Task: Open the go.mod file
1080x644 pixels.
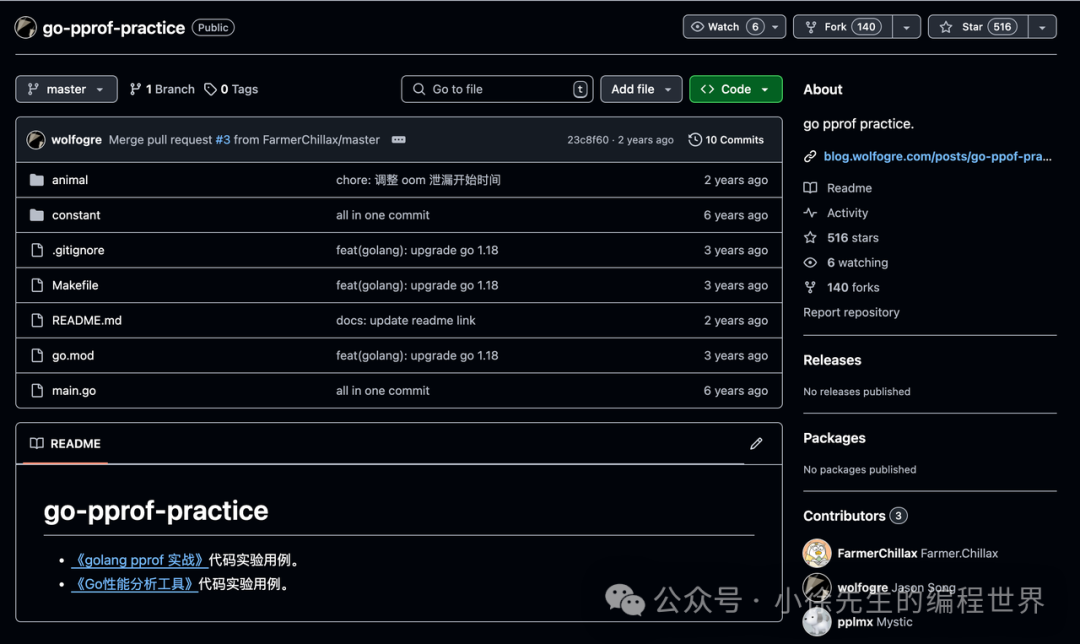Action: [73, 355]
